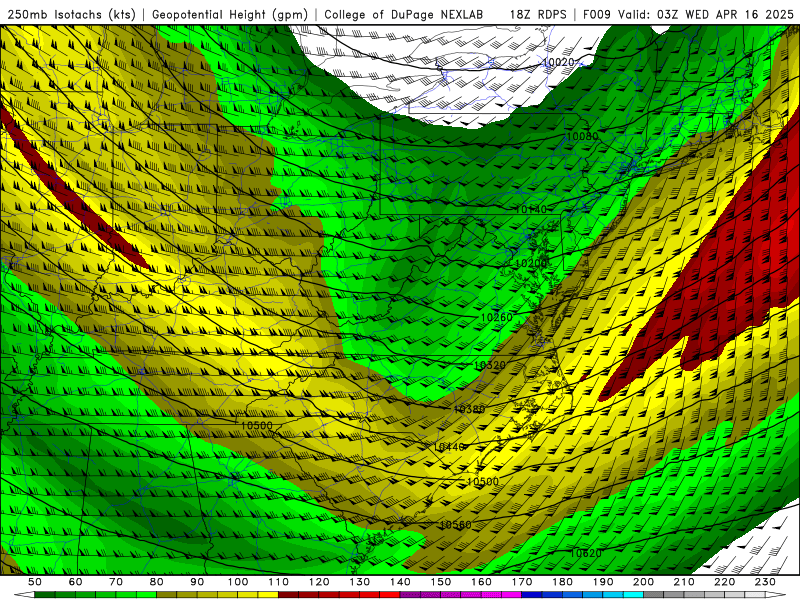Click the 140 value on the color scale
Viewport: 800px width, 600px height.
[401, 582]
